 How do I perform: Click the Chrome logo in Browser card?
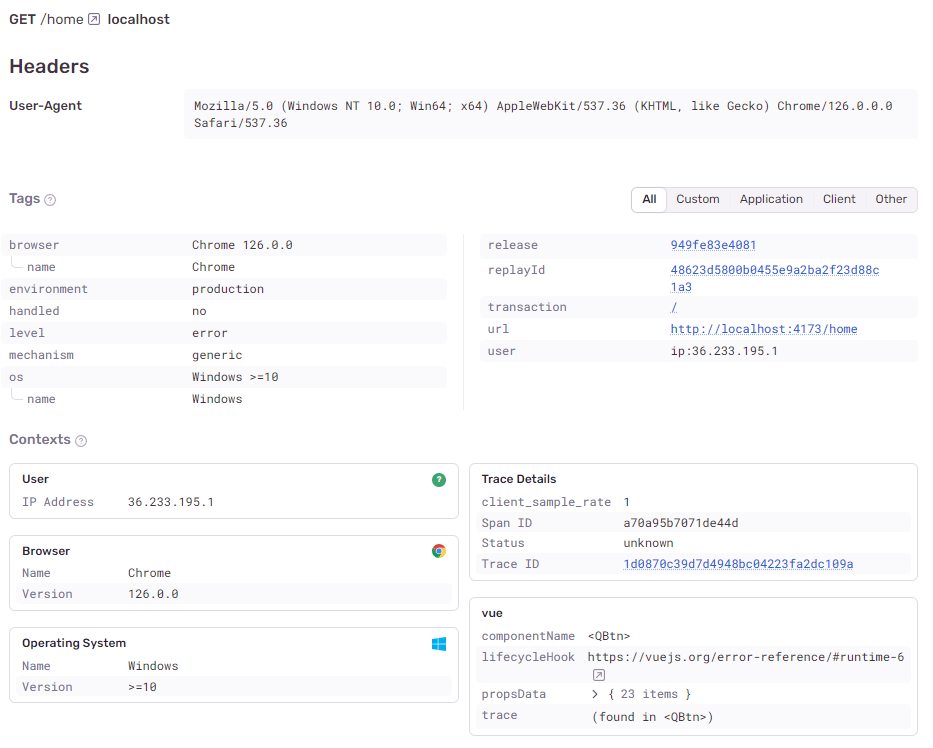pyautogui.click(x=438, y=551)
